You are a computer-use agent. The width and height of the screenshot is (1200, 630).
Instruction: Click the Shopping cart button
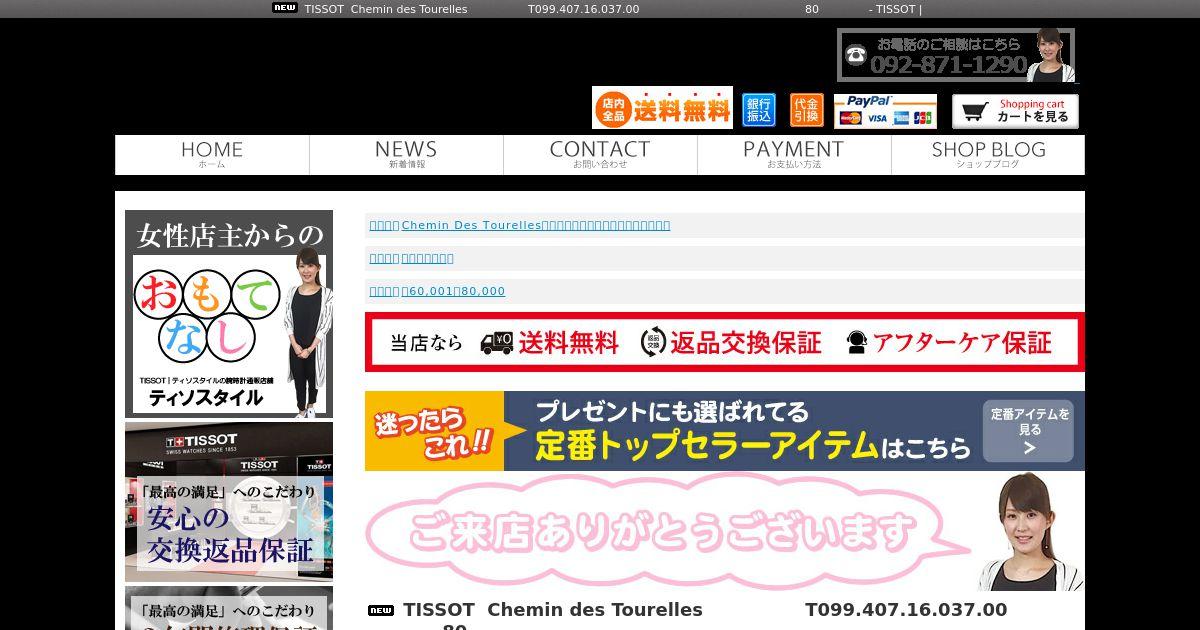pos(1015,111)
